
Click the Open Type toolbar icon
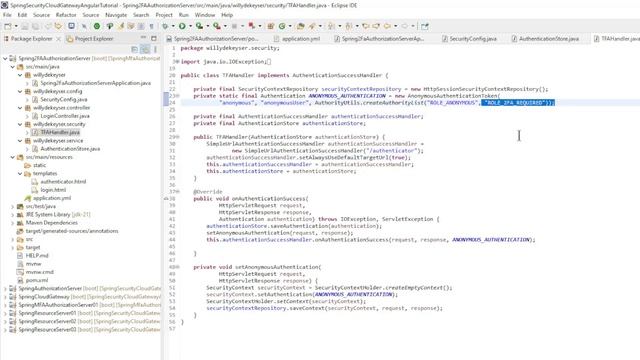click(x=301, y=26)
